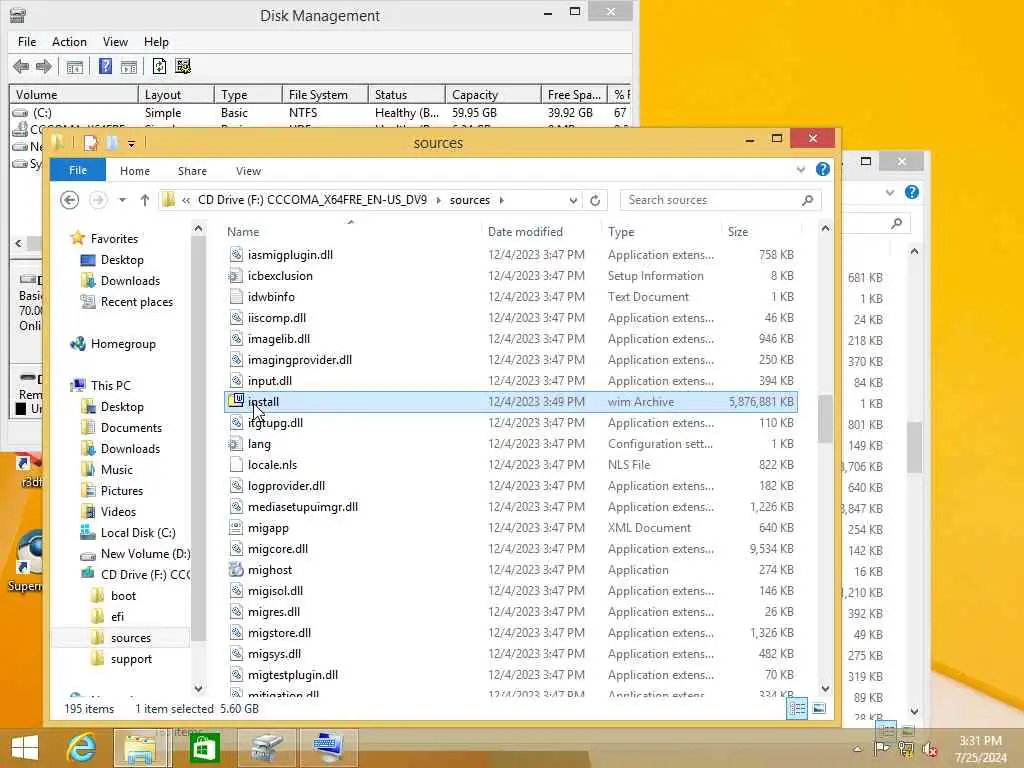Image resolution: width=1024 pixels, height=768 pixels.
Task: Select lang configuration settings file
Action: pos(511,443)
